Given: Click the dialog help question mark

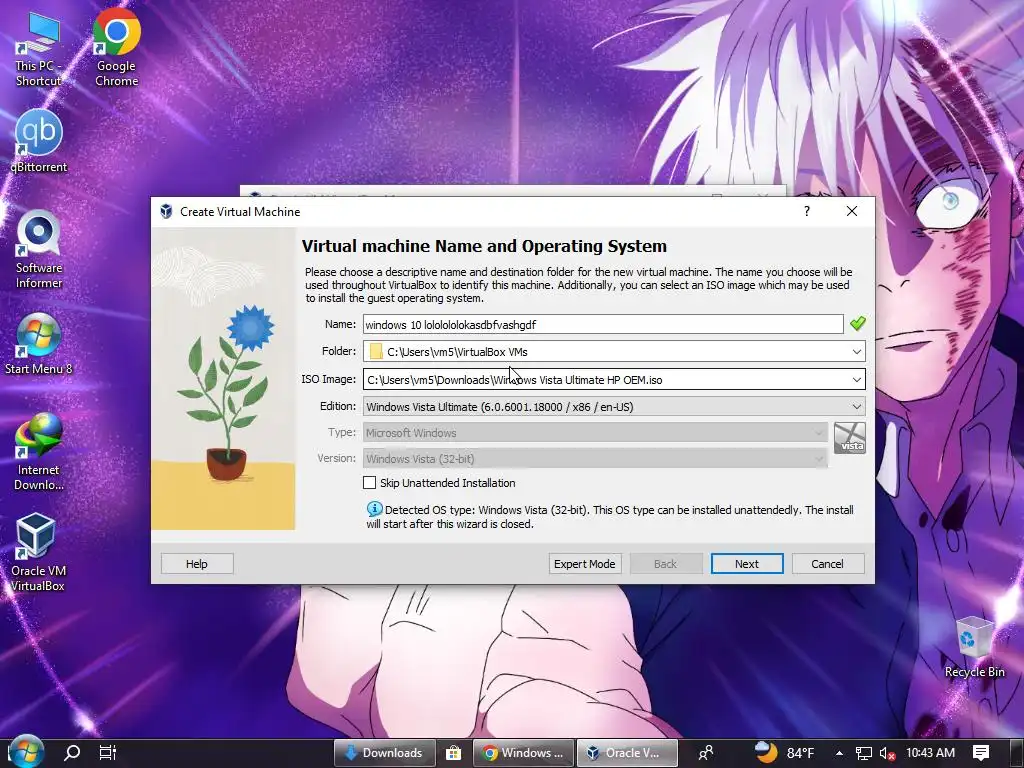Looking at the screenshot, I should 807,211.
